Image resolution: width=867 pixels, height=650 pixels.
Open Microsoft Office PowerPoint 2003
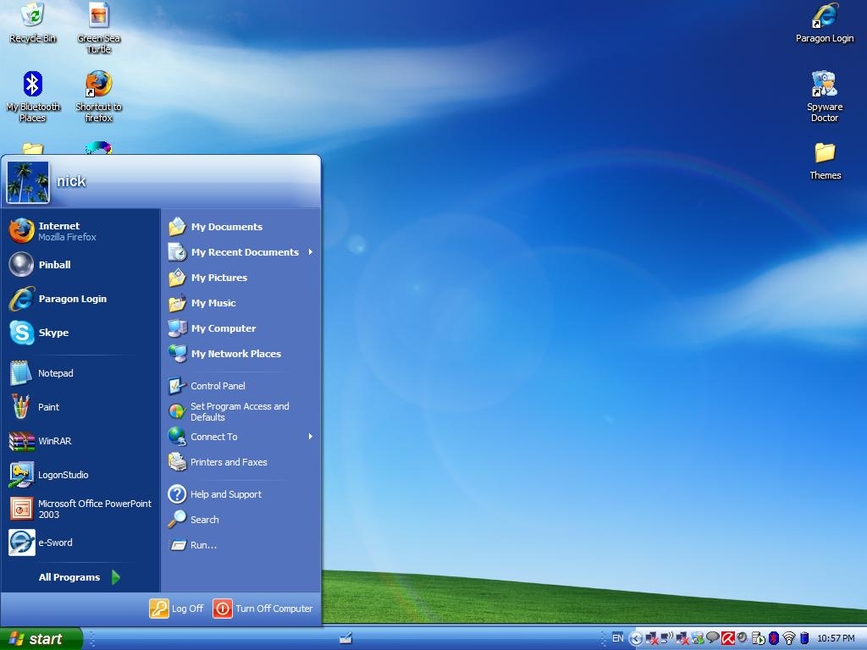click(80, 509)
